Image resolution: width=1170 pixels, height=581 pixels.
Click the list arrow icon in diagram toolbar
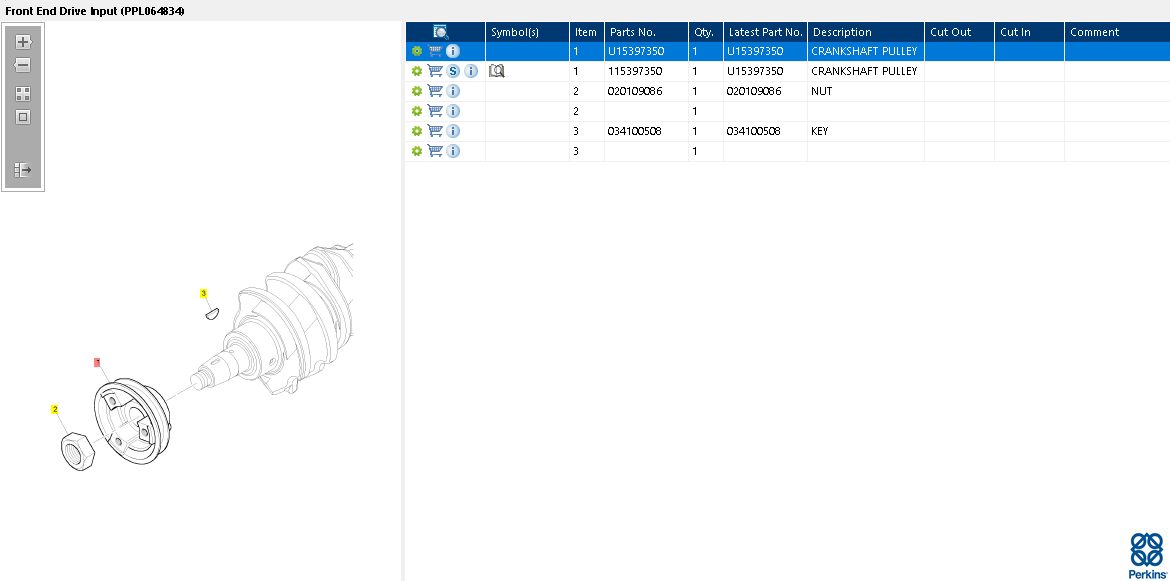(23, 170)
